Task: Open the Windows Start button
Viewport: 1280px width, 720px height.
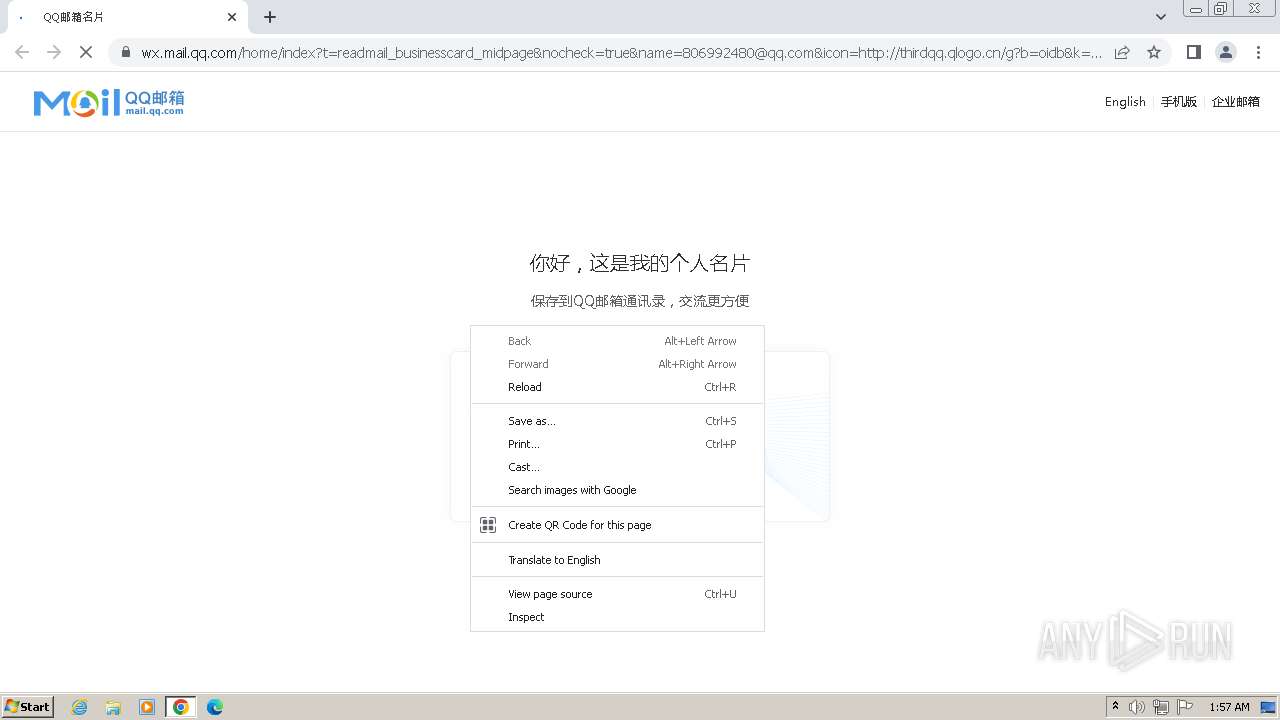Action: (x=28, y=707)
